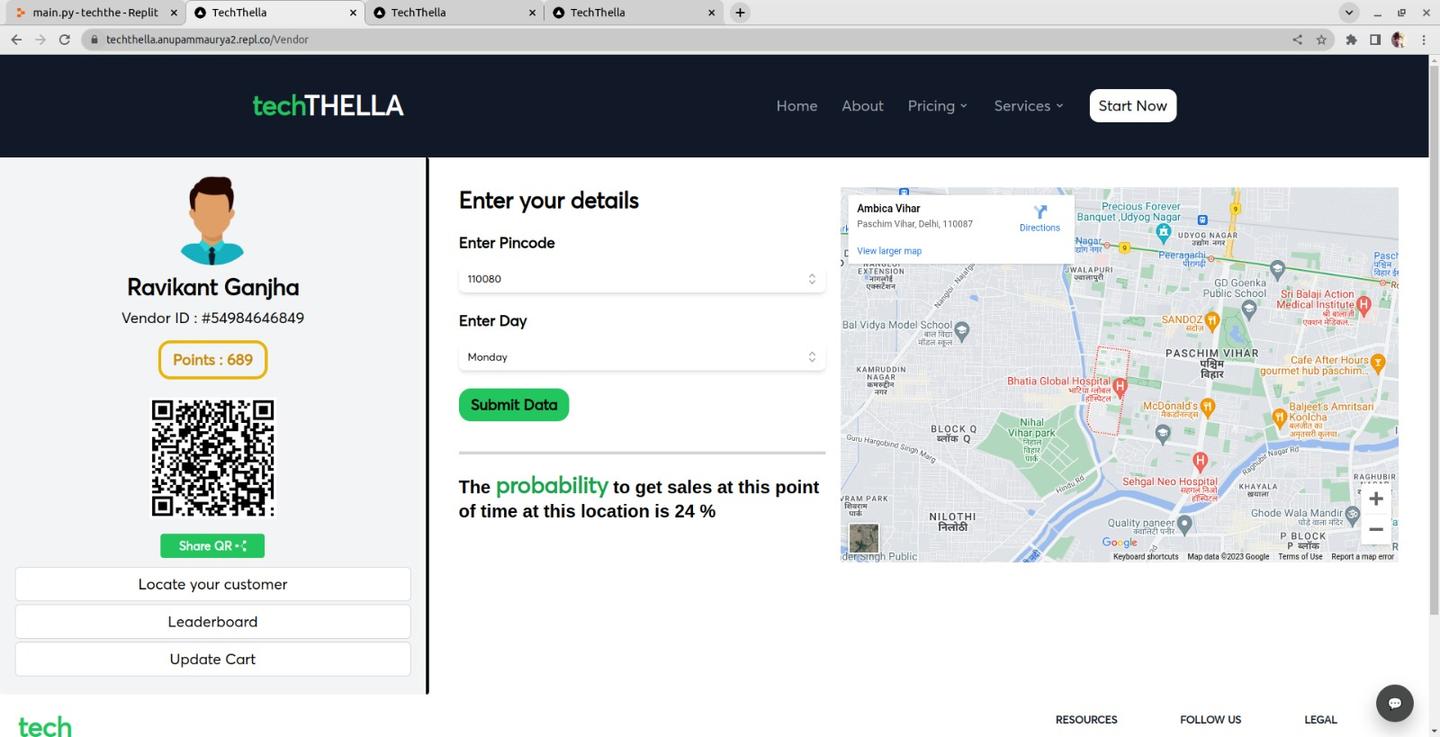Click McDonald's map marker

pos(1208,406)
